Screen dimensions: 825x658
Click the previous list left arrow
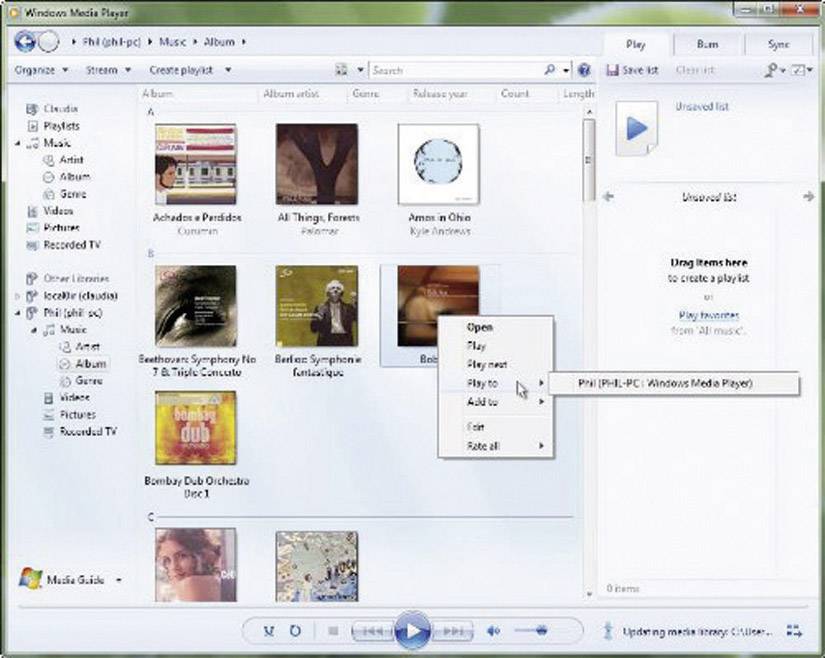tap(608, 197)
